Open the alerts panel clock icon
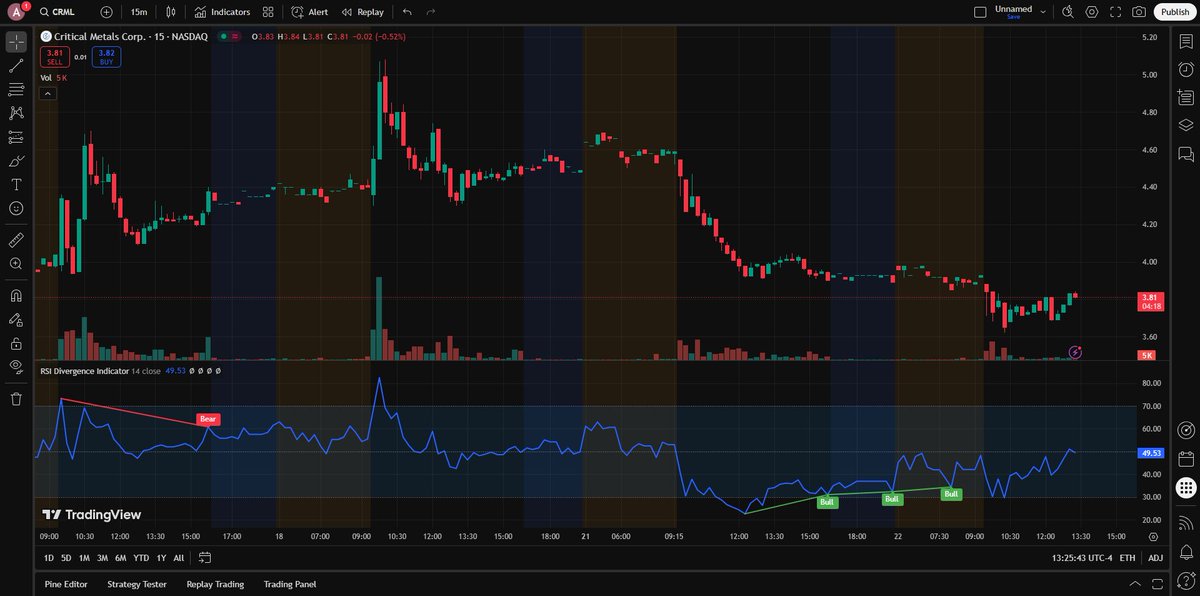Screen dimensions: 1200x596 (1186, 70)
